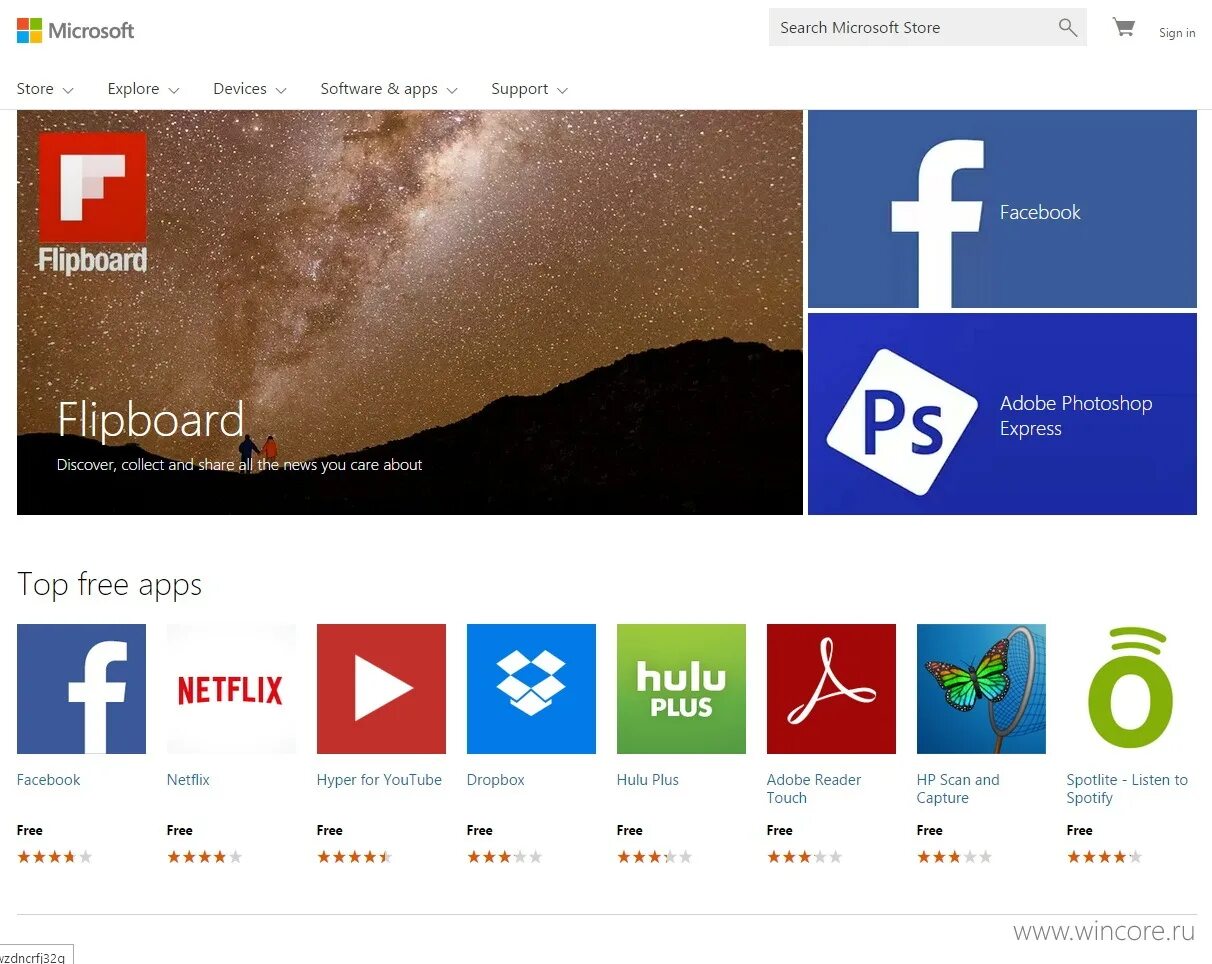The image size is (1212, 964).
Task: Open the Dropbox app name link
Action: [496, 780]
